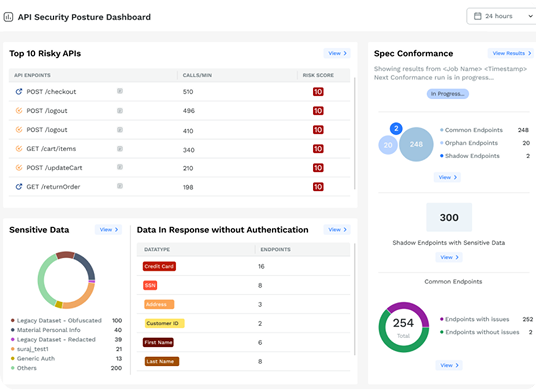Select the Credit Card datatype tag
This screenshot has height=390, width=540.
pos(159,266)
